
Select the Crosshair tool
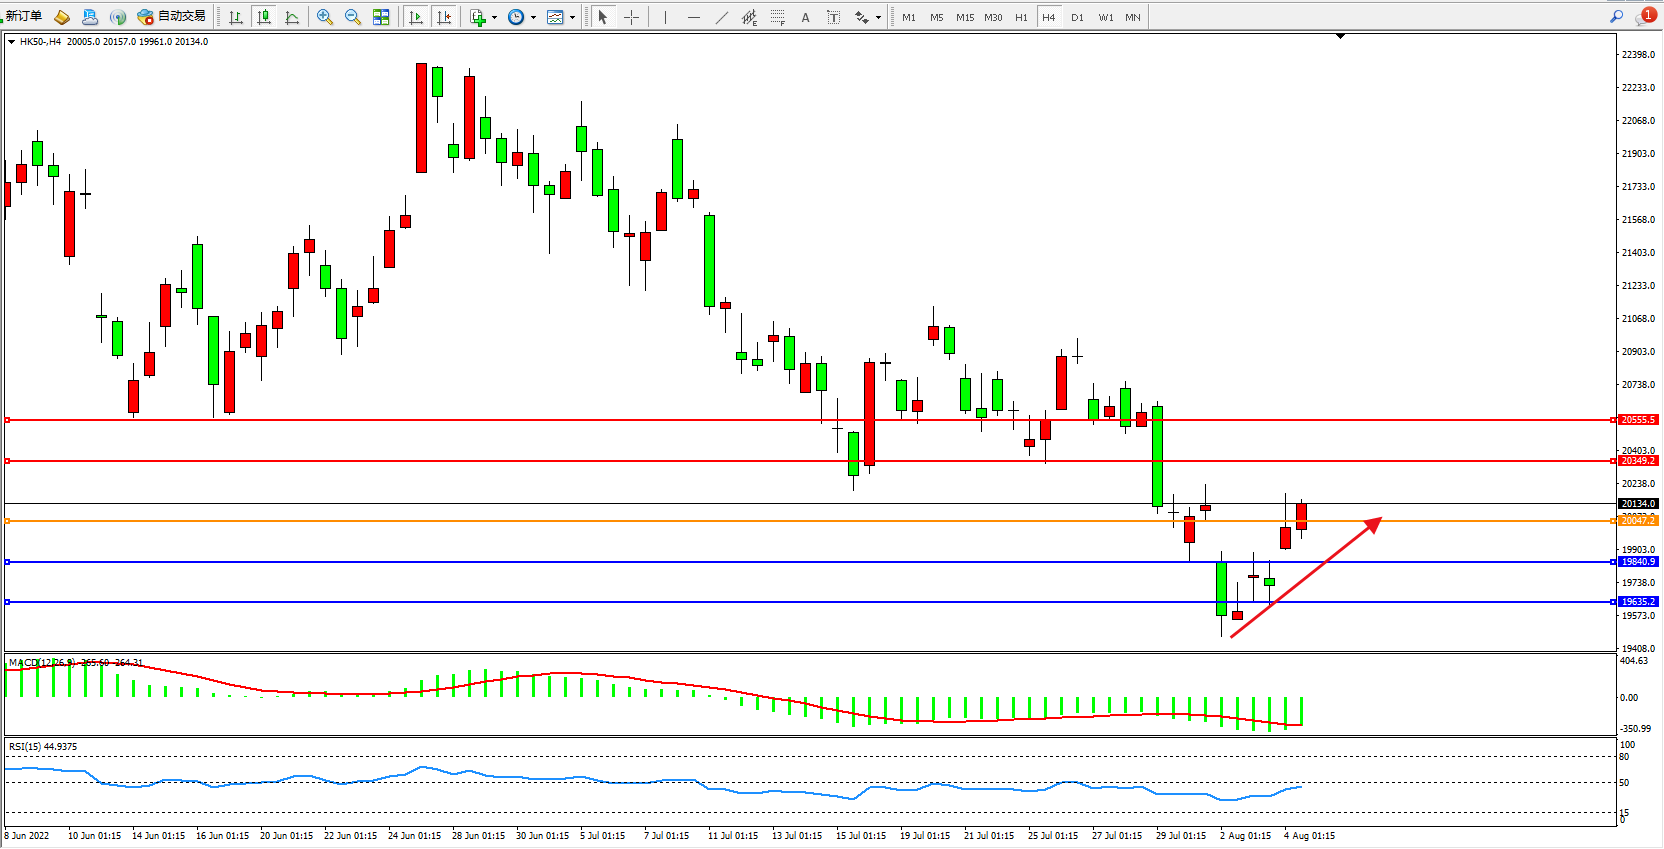(x=631, y=17)
